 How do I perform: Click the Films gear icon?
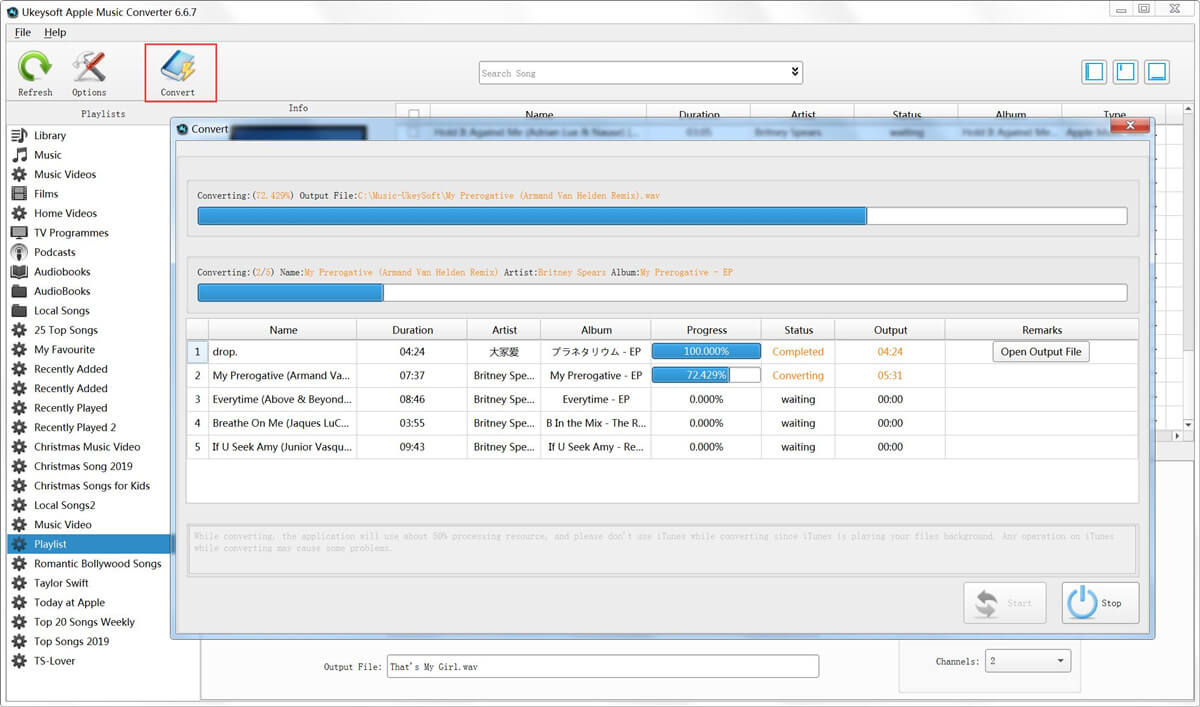(19, 194)
